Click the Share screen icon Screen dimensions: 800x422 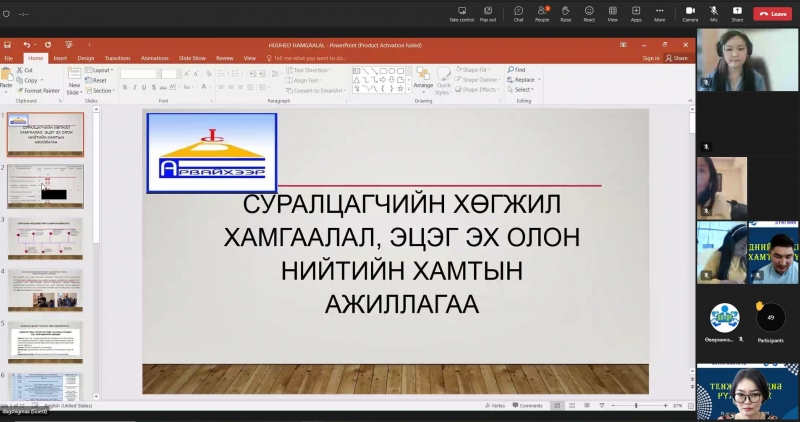(x=737, y=13)
